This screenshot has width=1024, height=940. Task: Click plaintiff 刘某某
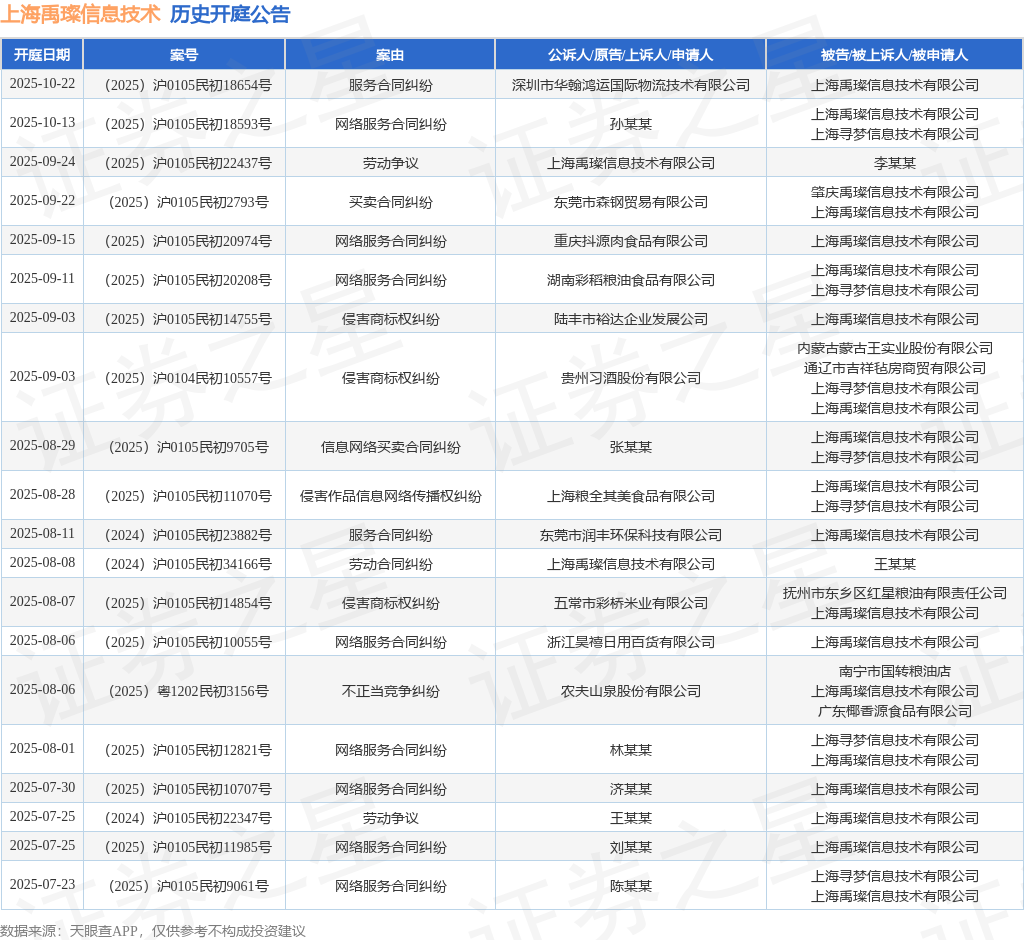click(x=631, y=847)
